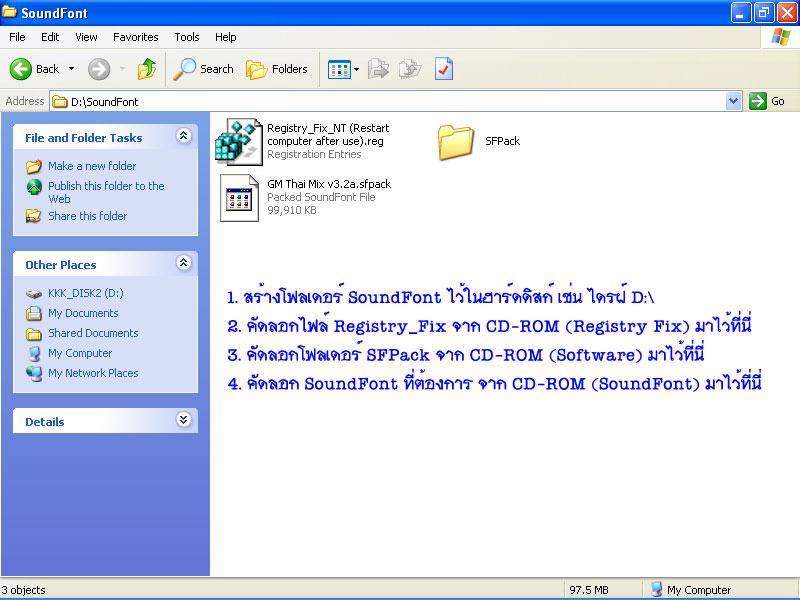
Task: Click Publish this folder to the Web
Action: 106,192
